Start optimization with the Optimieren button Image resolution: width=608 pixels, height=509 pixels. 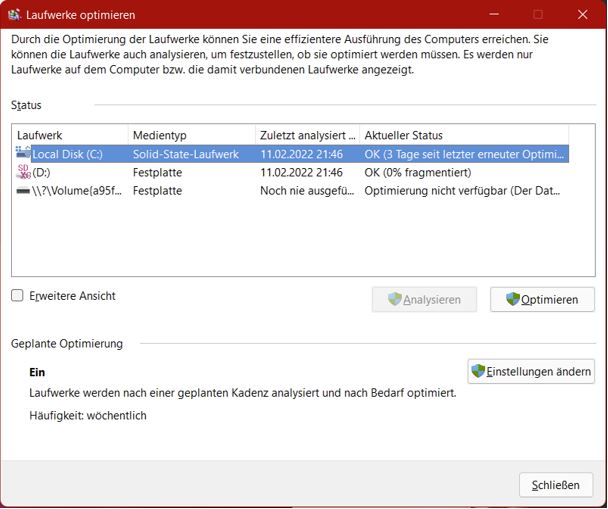click(543, 299)
